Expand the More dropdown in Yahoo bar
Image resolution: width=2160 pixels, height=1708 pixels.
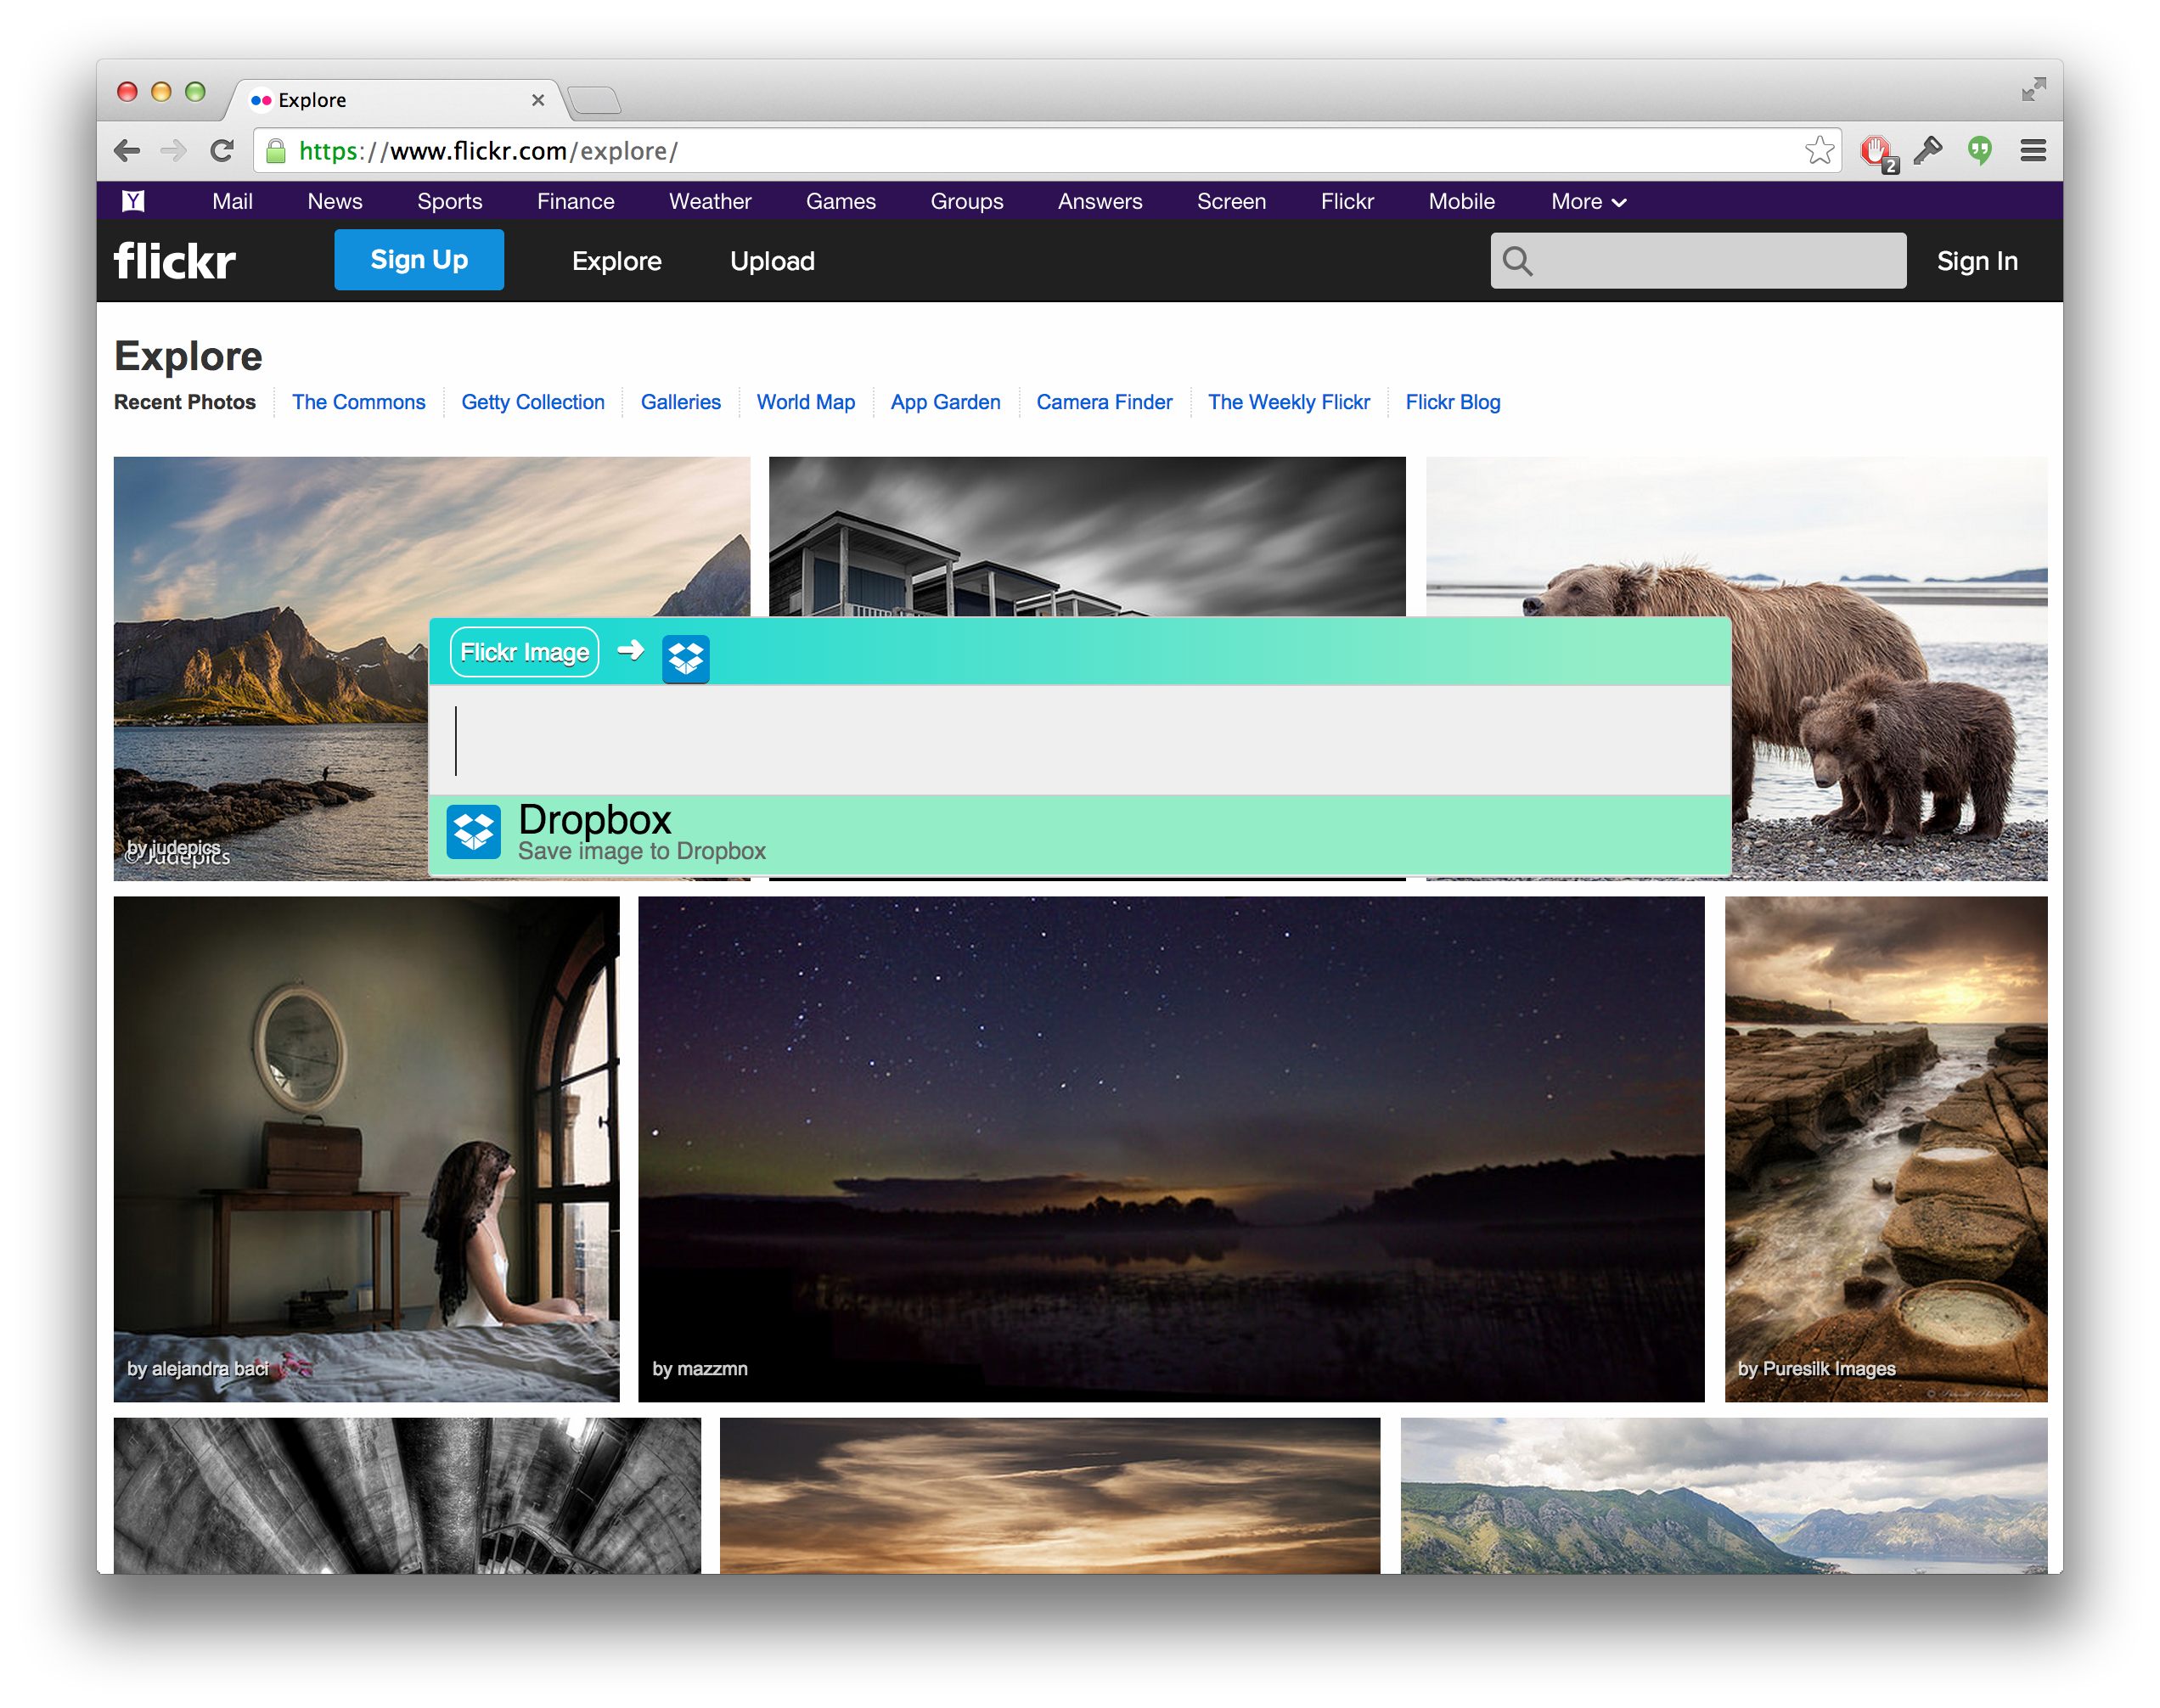point(1587,202)
